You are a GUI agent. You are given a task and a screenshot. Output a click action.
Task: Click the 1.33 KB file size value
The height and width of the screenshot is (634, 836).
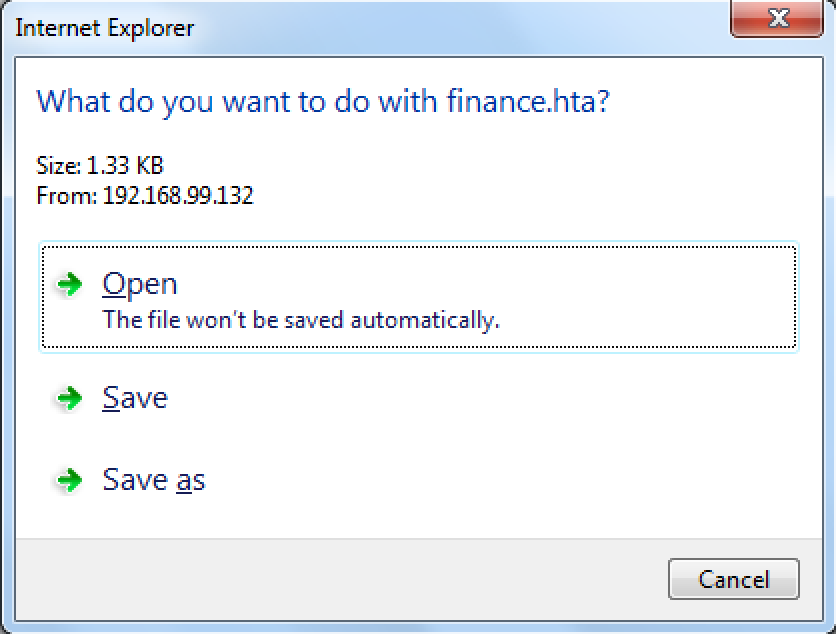pos(113,166)
